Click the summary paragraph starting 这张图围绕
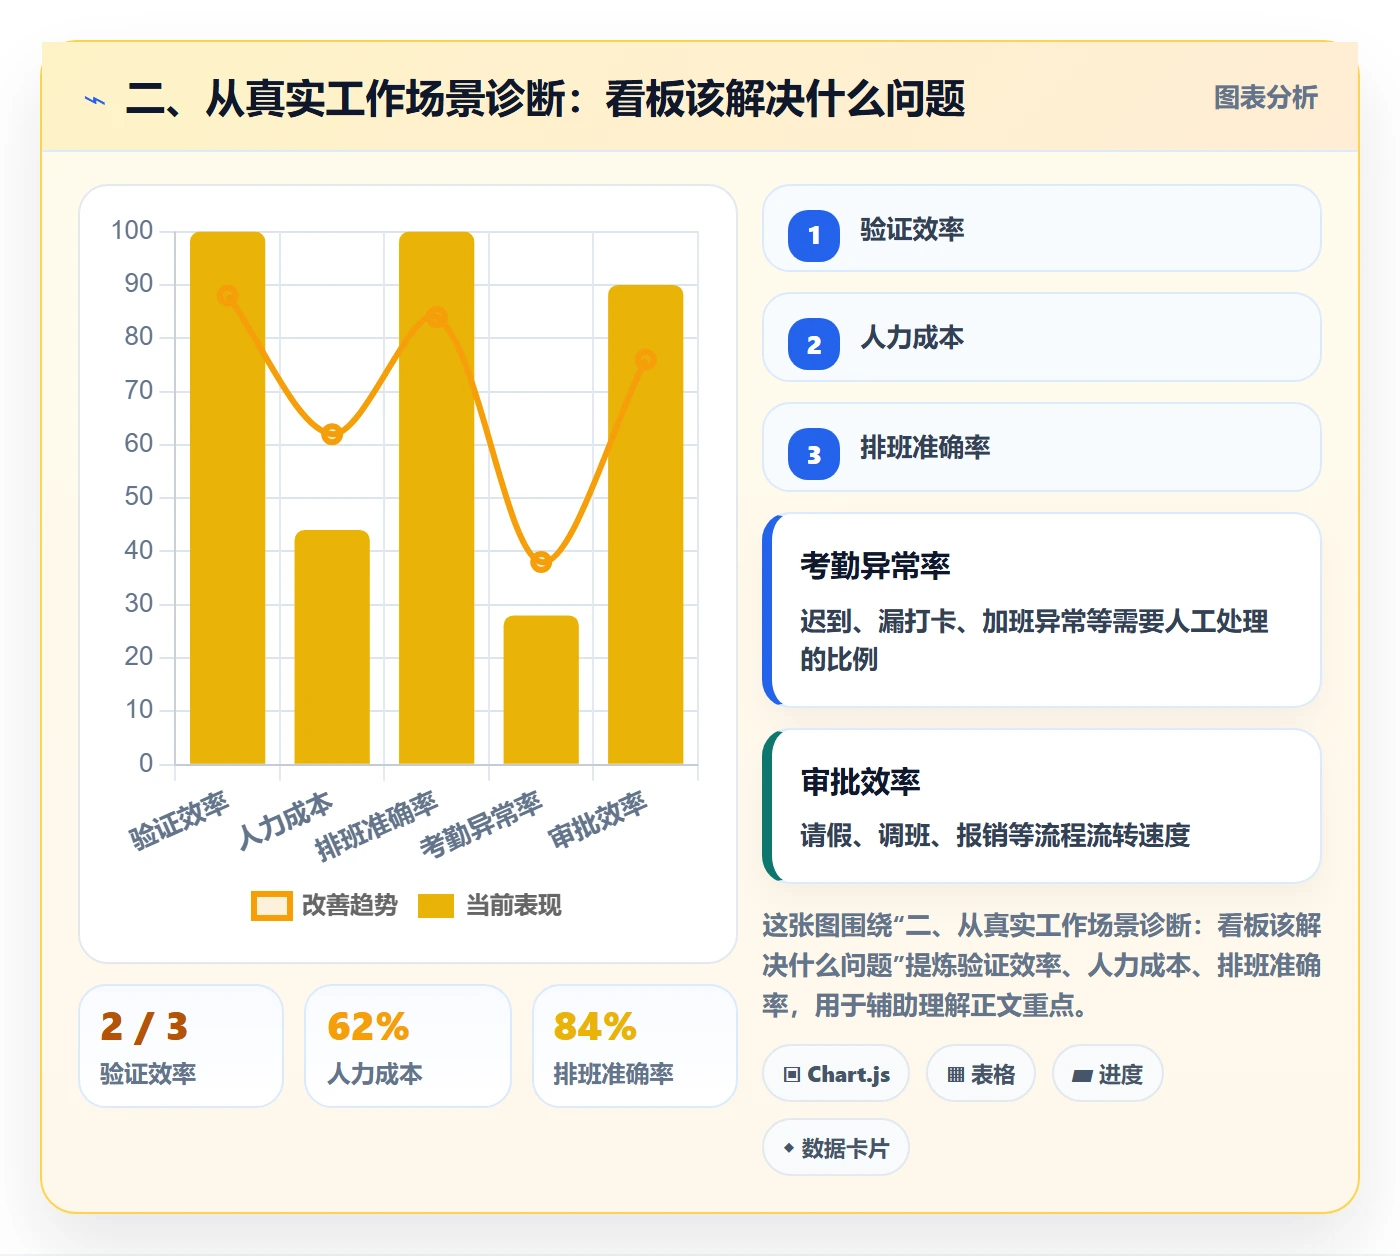The height and width of the screenshot is (1256, 1400). click(1042, 965)
